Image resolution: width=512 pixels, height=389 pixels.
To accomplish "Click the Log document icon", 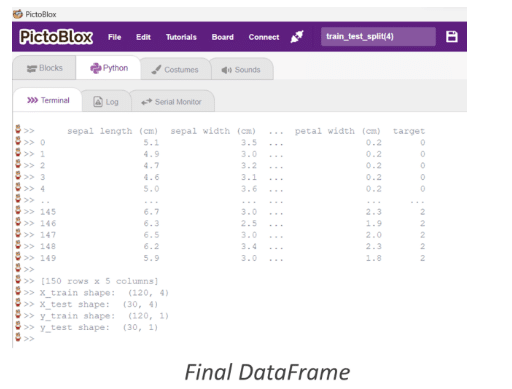I will 98,101.
